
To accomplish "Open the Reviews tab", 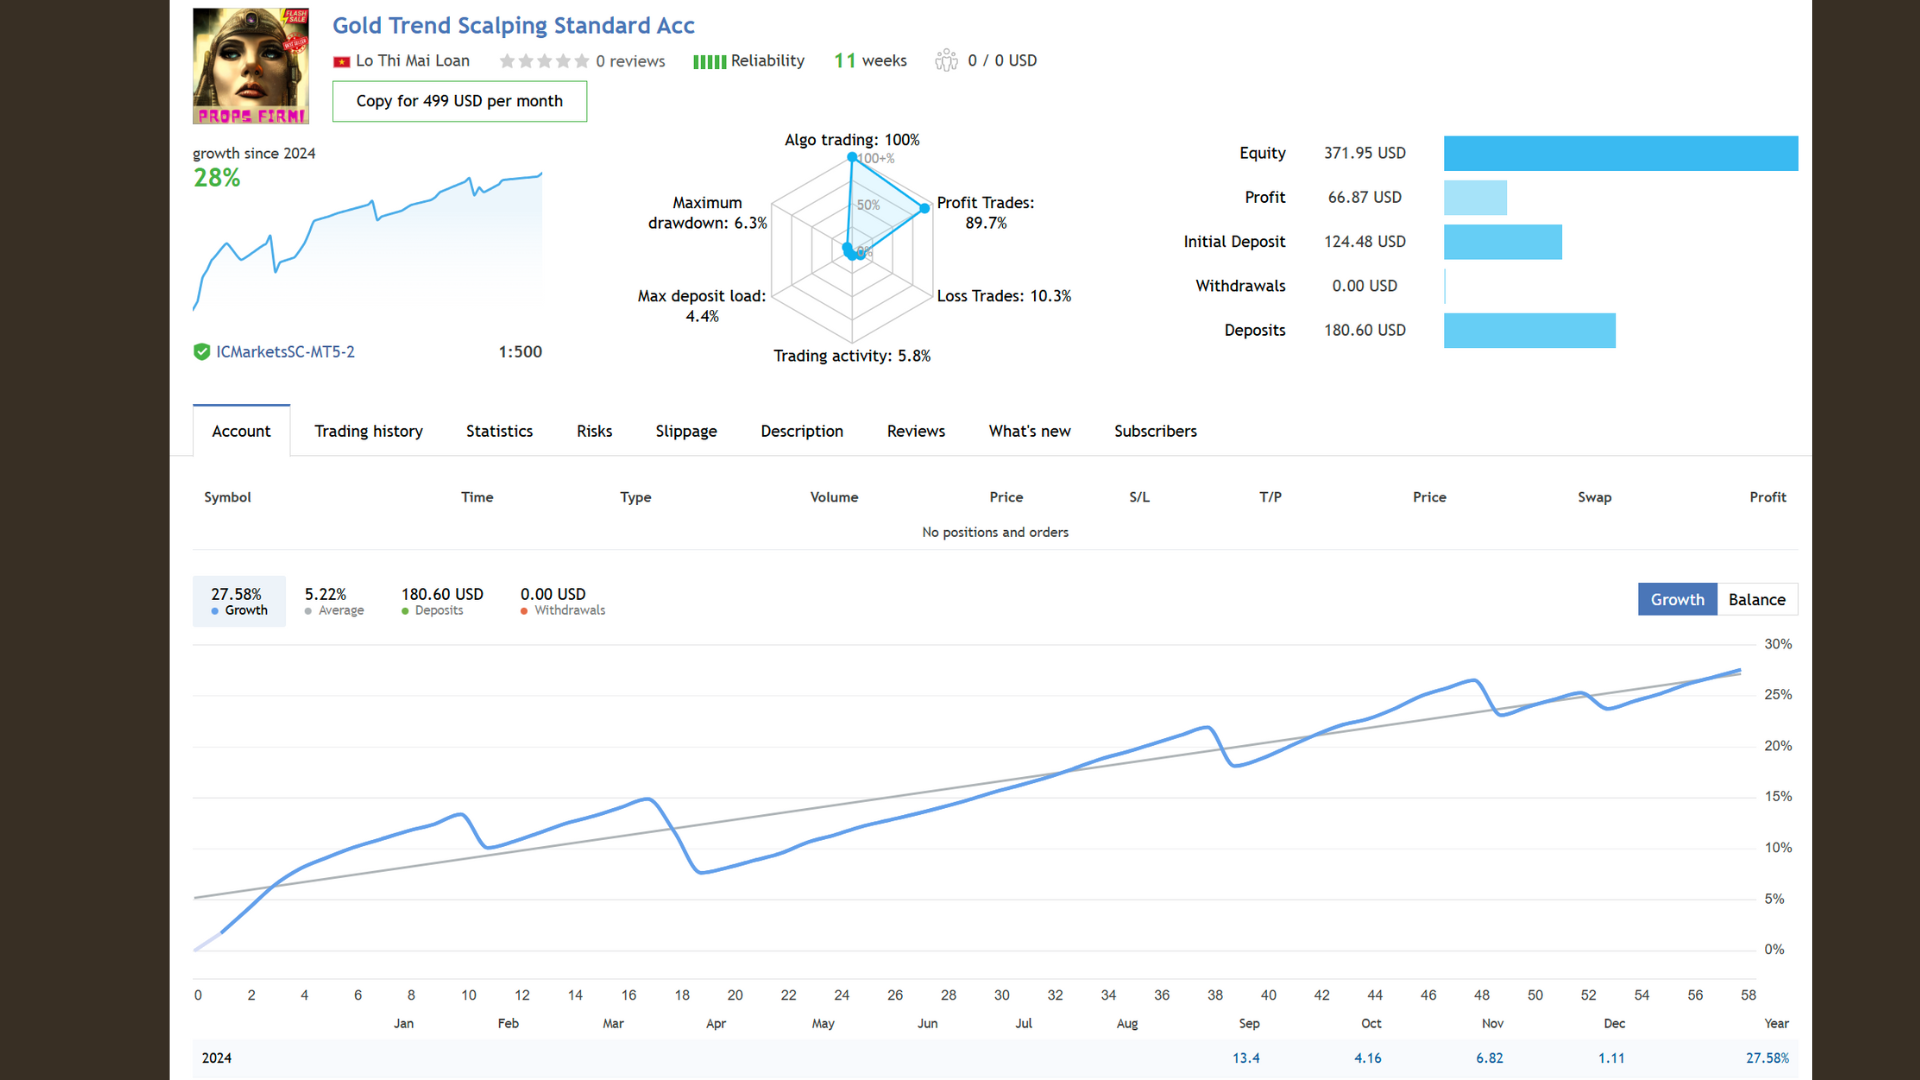I will coord(914,430).
